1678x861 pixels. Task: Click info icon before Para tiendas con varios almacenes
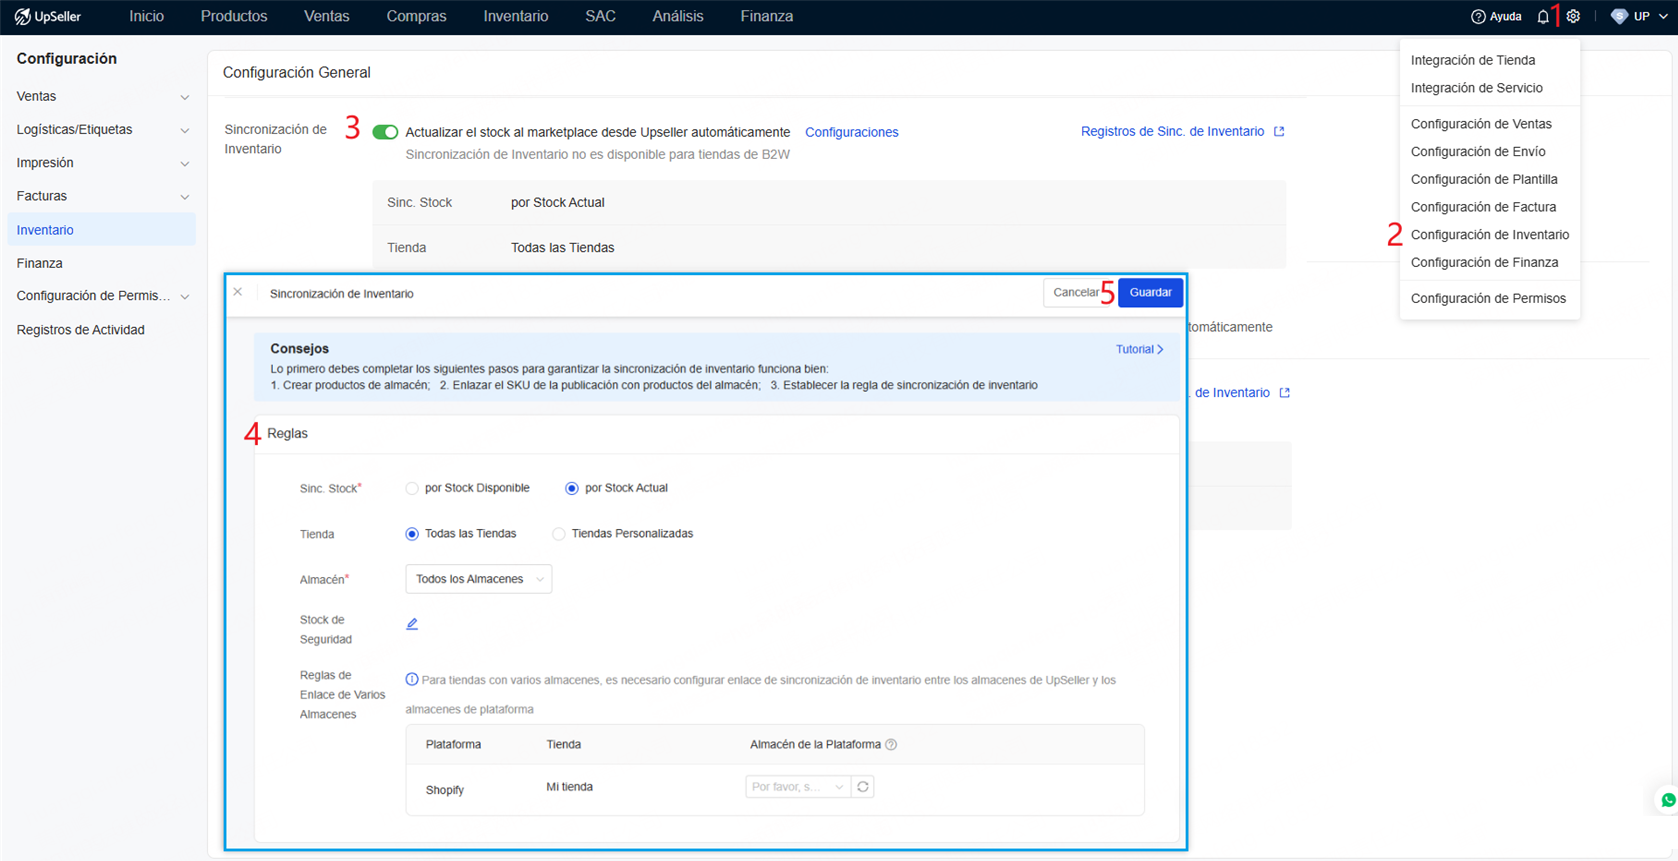[x=411, y=680]
